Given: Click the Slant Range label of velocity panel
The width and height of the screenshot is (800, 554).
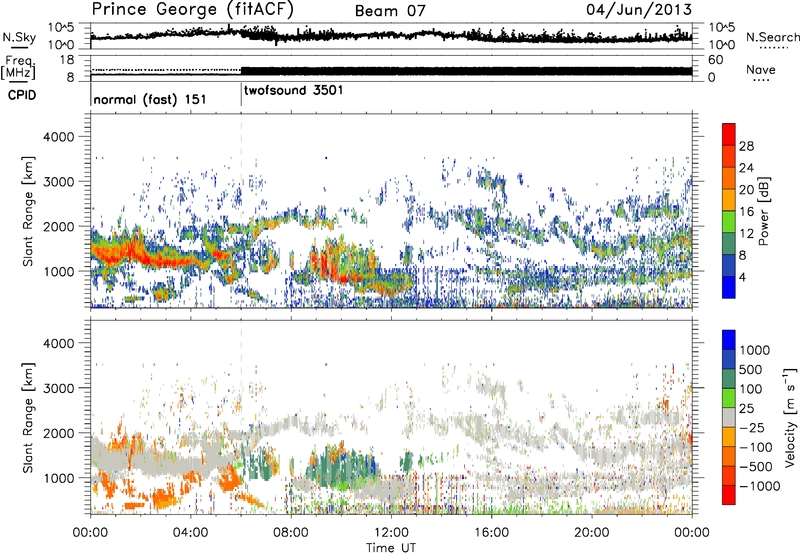Looking at the screenshot, I should click(x=28, y=418).
